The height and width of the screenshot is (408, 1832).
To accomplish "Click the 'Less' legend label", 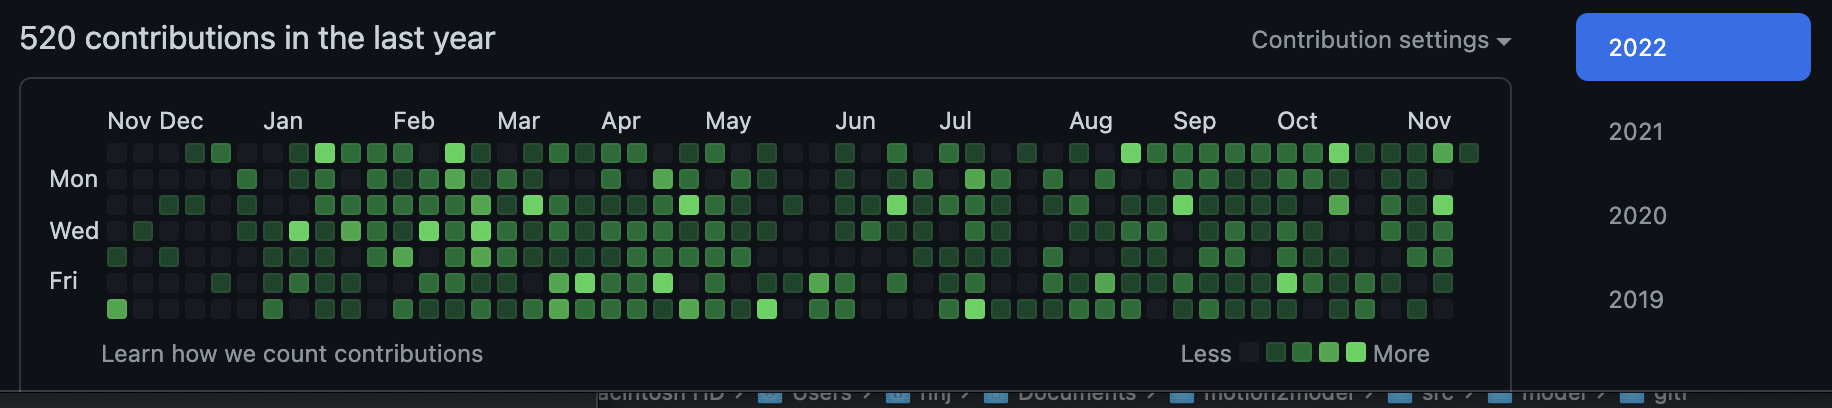I will click(1206, 354).
